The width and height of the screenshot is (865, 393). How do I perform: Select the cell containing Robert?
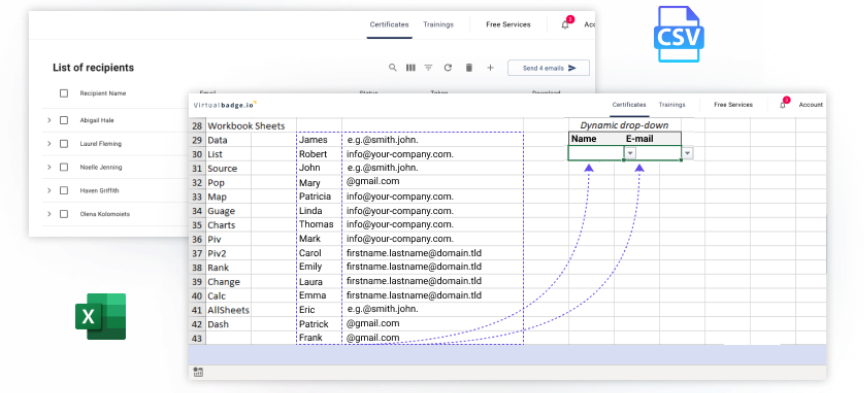point(319,154)
